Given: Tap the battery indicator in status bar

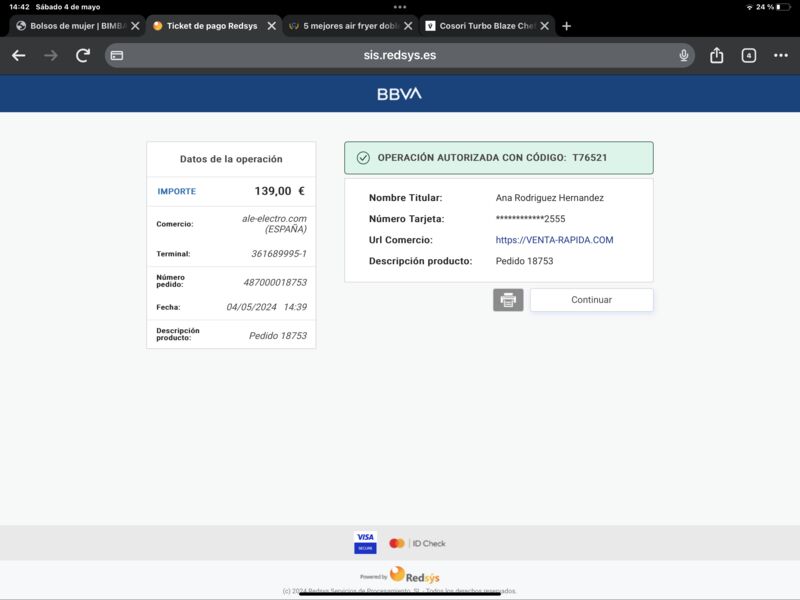Looking at the screenshot, I should (x=784, y=7).
